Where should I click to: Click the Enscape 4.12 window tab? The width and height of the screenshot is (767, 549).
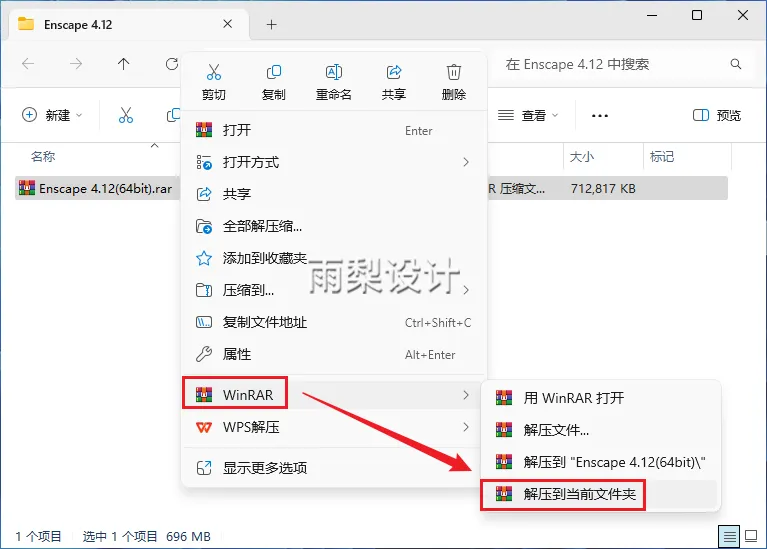tap(129, 24)
